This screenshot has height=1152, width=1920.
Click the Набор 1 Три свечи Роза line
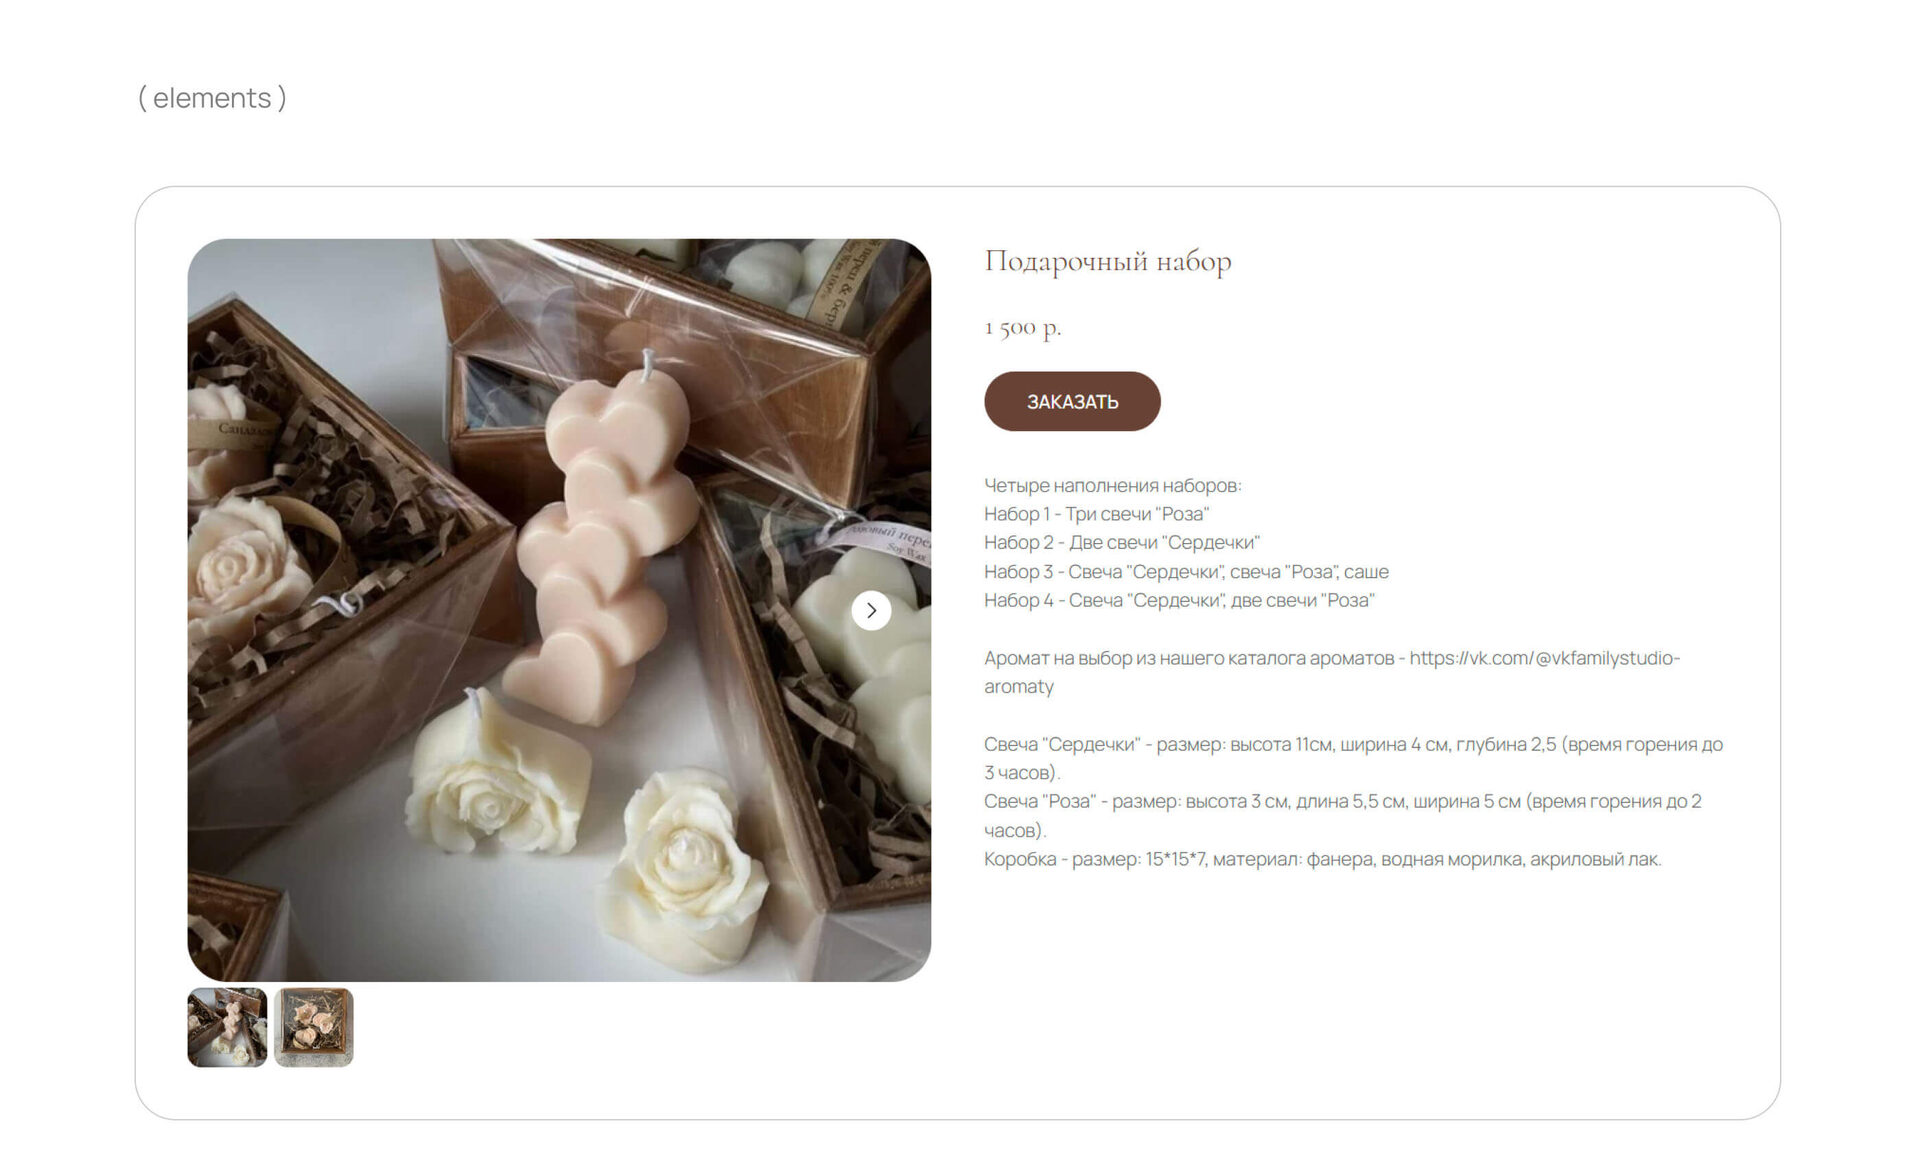point(1097,514)
